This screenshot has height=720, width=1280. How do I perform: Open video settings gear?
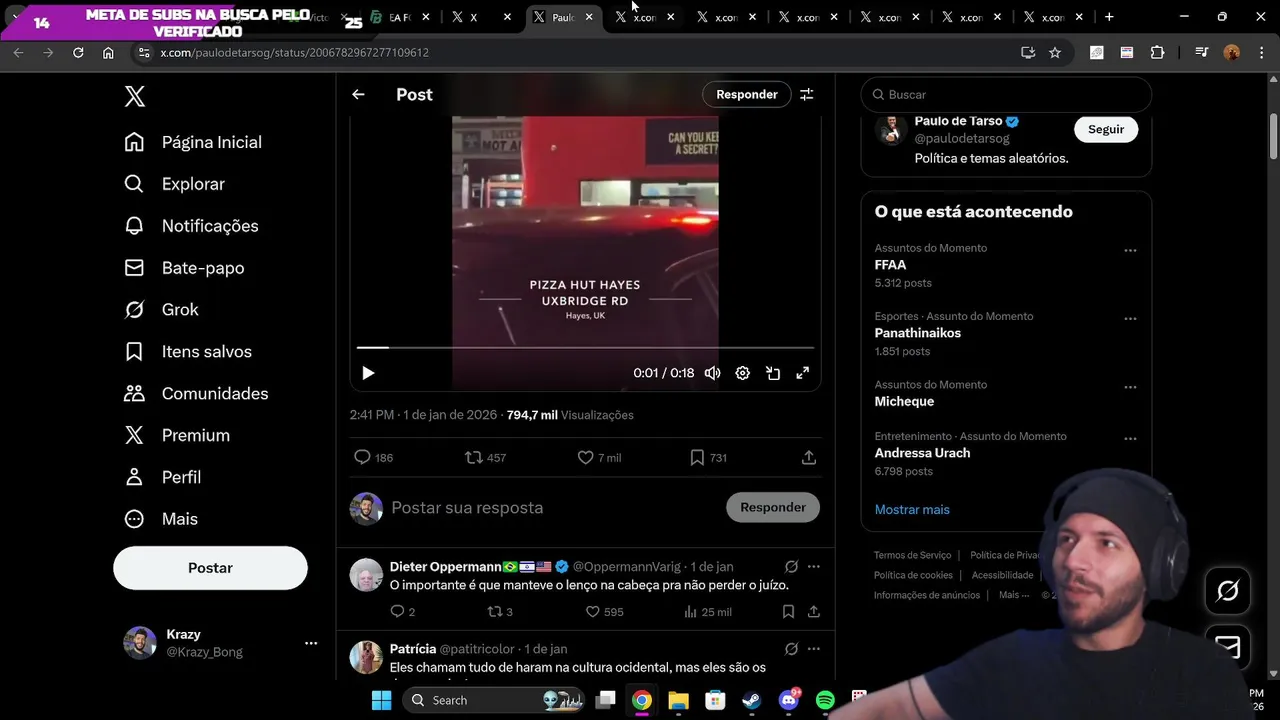[x=742, y=373]
